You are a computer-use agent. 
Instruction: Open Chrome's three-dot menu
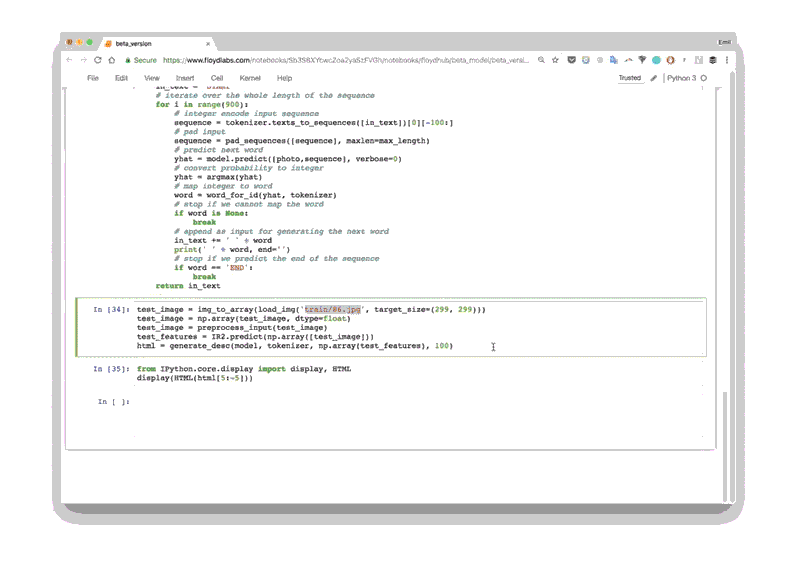click(x=725, y=60)
